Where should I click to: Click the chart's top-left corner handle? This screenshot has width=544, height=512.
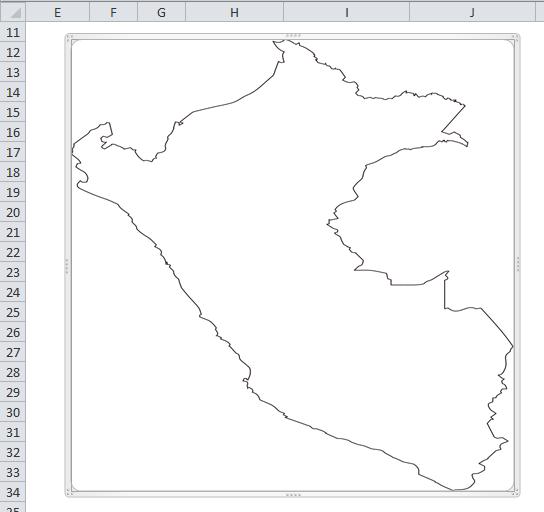click(68, 37)
